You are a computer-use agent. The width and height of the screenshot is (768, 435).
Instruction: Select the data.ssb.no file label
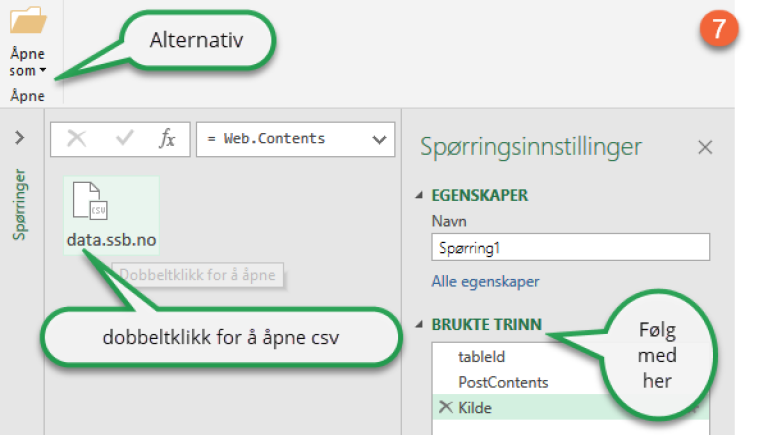click(x=112, y=240)
